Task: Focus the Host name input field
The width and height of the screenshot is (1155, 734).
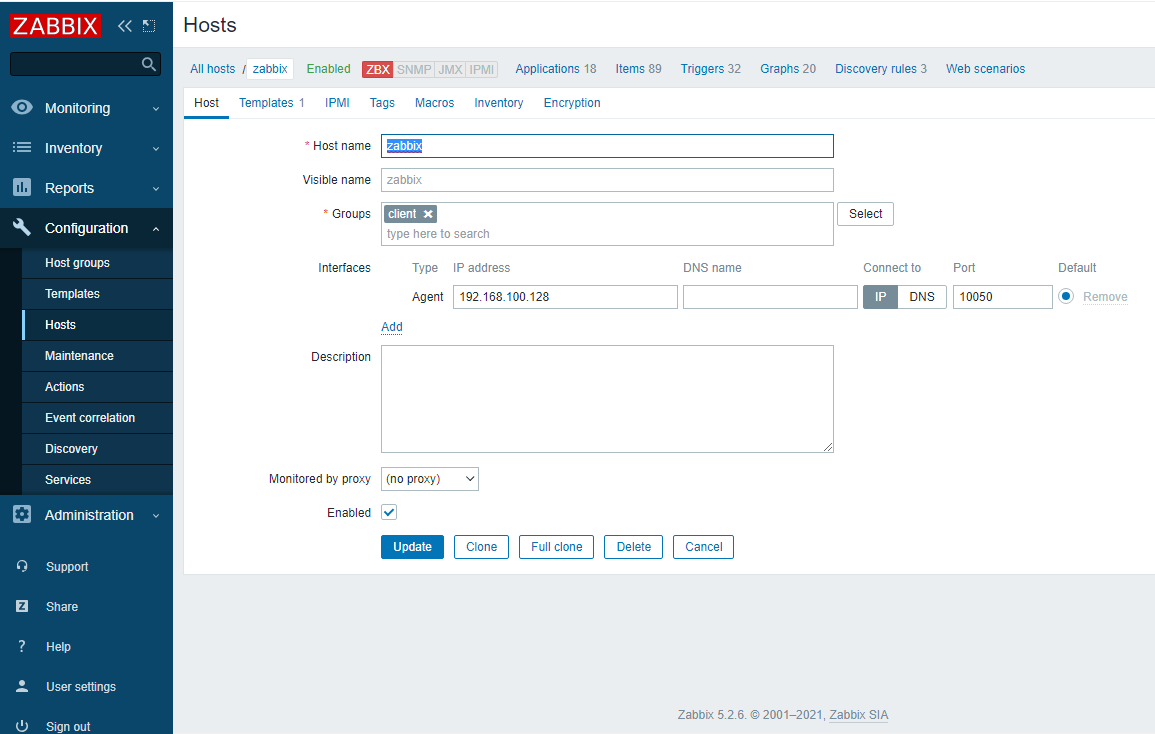Action: [607, 146]
